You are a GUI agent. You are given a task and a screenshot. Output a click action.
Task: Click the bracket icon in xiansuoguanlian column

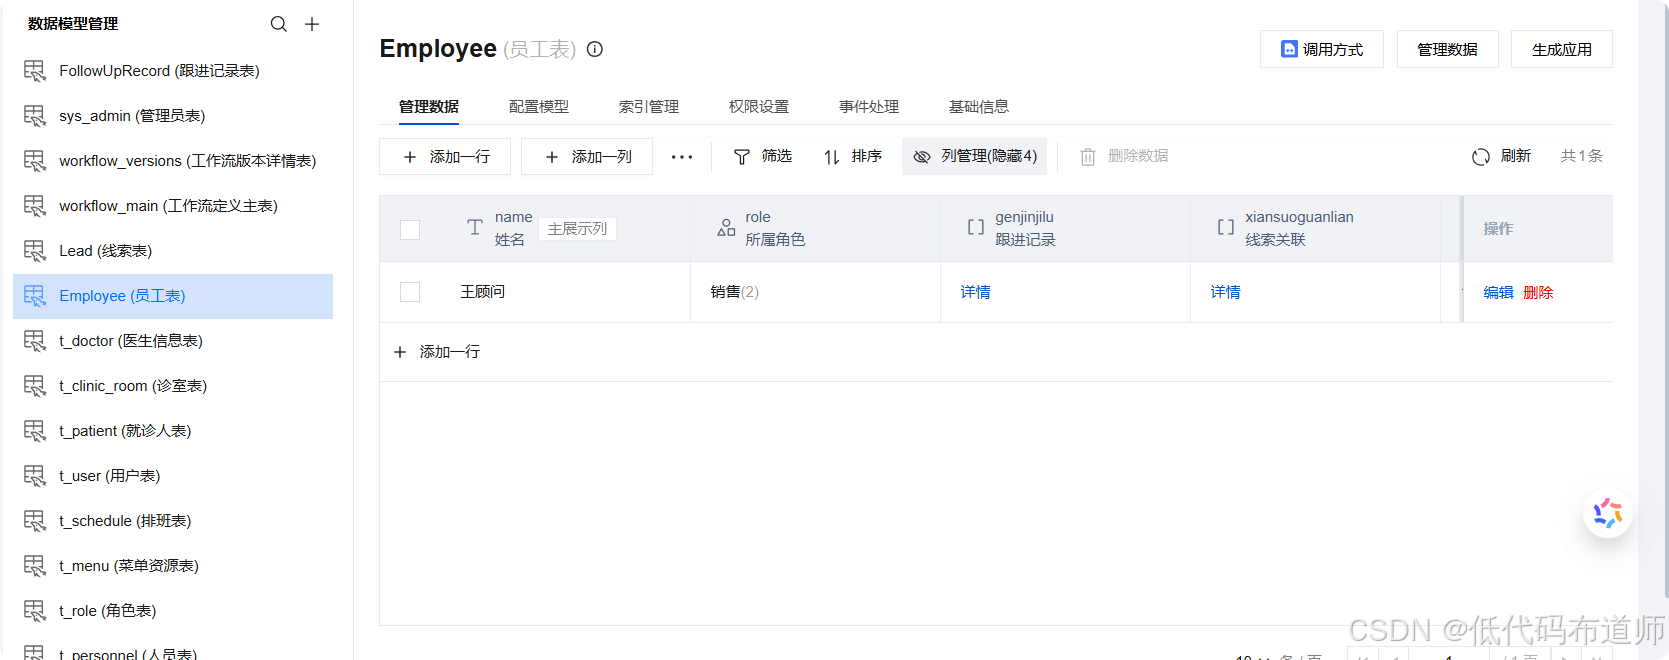[x=1226, y=228]
